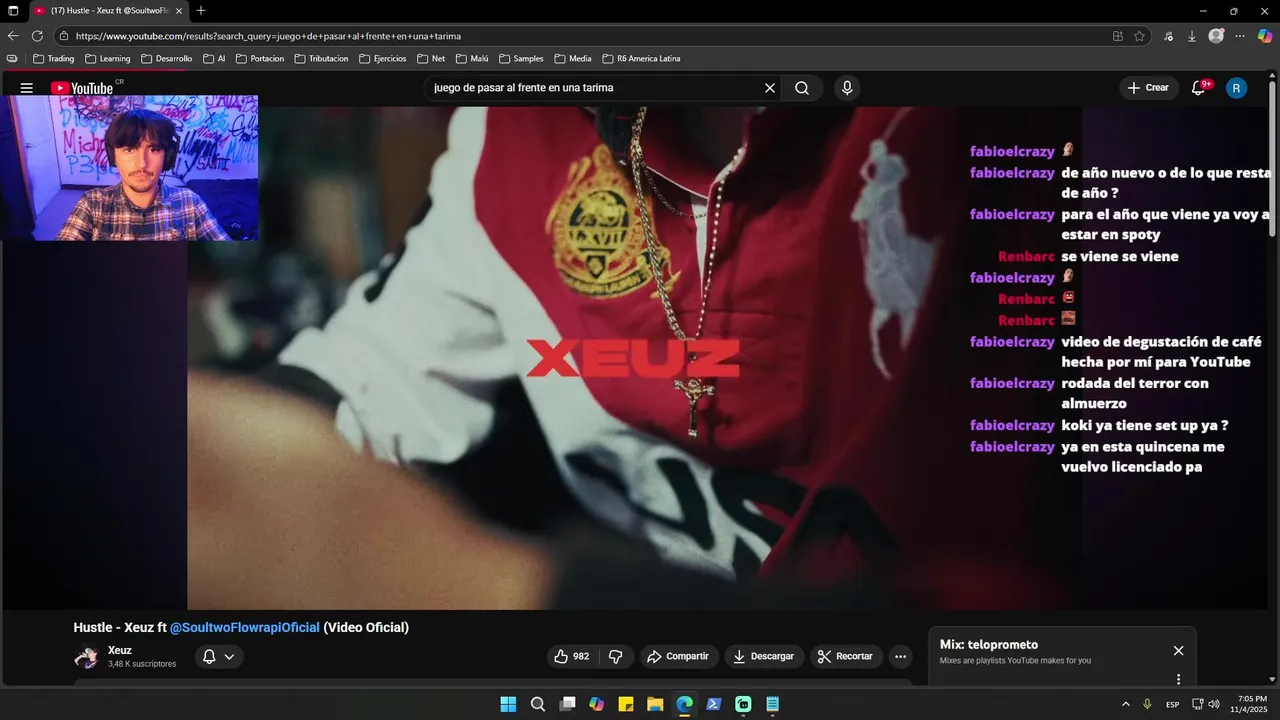The height and width of the screenshot is (720, 1280).
Task: Click the browser address bar URL
Action: 268,36
